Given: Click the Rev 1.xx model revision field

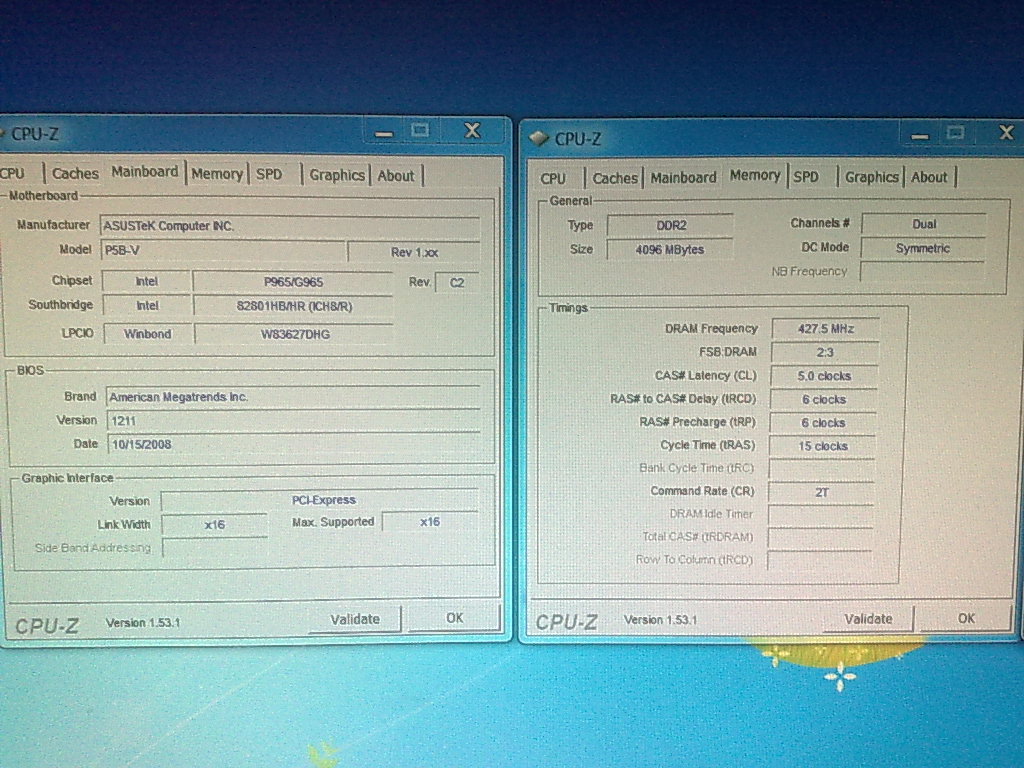Looking at the screenshot, I should [x=414, y=252].
